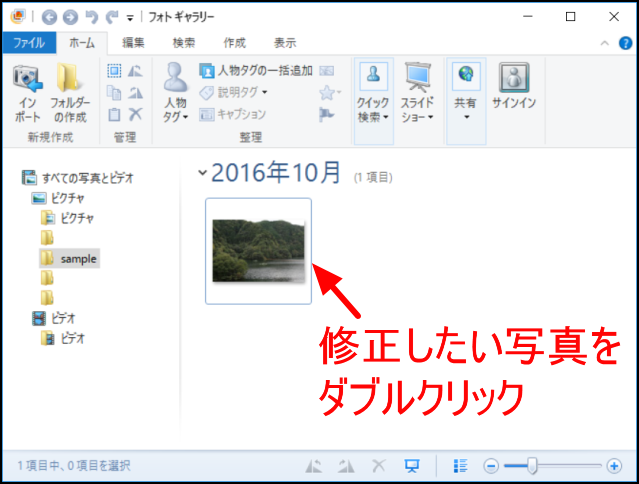
Task: Adjust the thumbnail zoom slider handle
Action: pos(531,466)
